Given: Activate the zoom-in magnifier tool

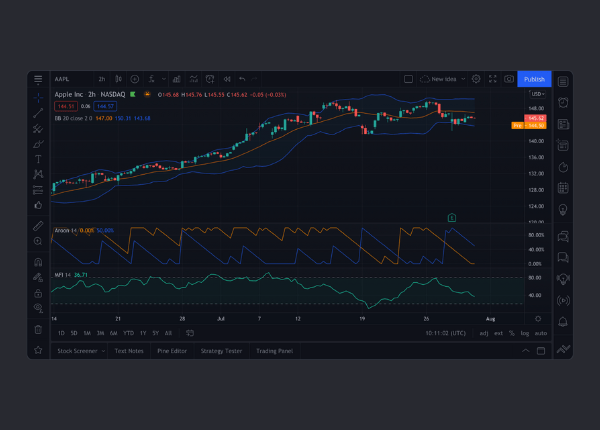Looking at the screenshot, I should 38,241.
